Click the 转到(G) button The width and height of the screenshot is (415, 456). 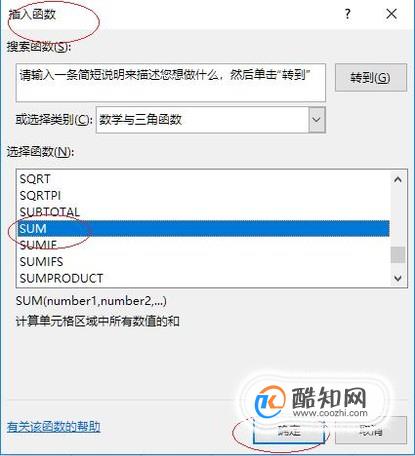pos(371,77)
